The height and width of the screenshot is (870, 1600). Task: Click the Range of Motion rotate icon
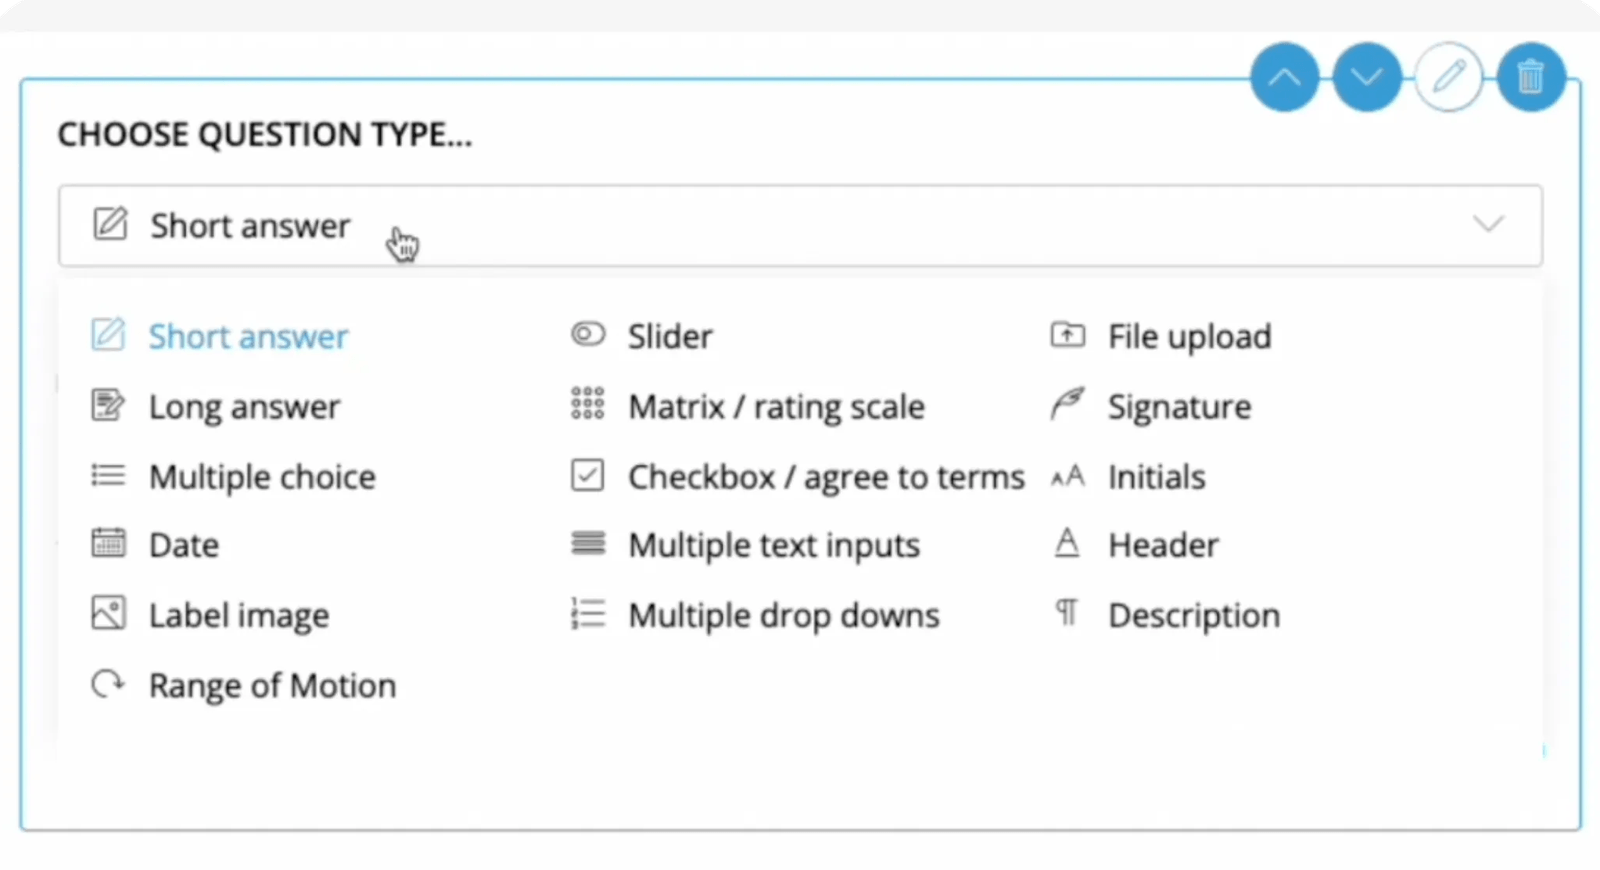click(108, 684)
